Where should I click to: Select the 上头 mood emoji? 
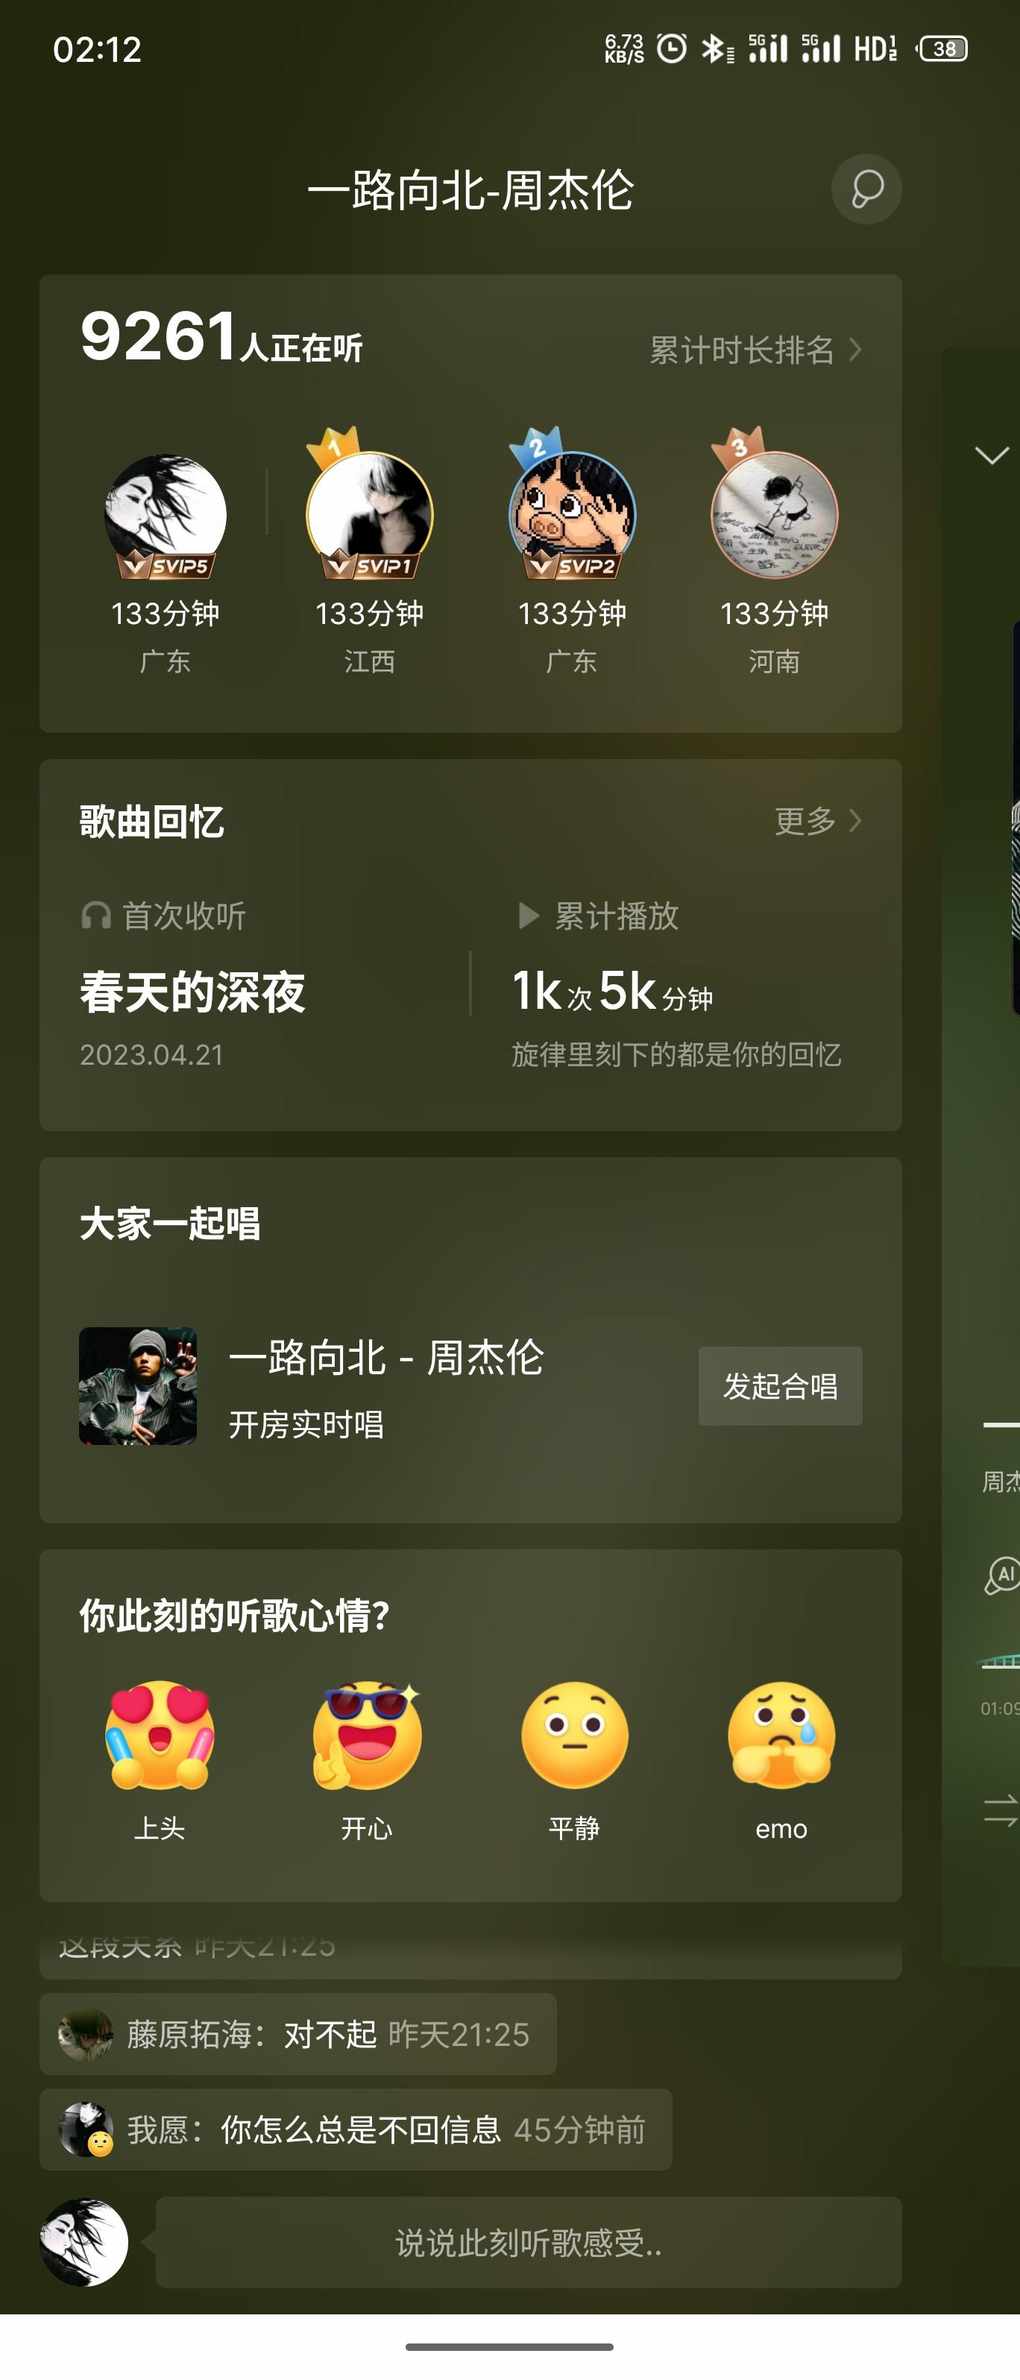click(160, 1735)
